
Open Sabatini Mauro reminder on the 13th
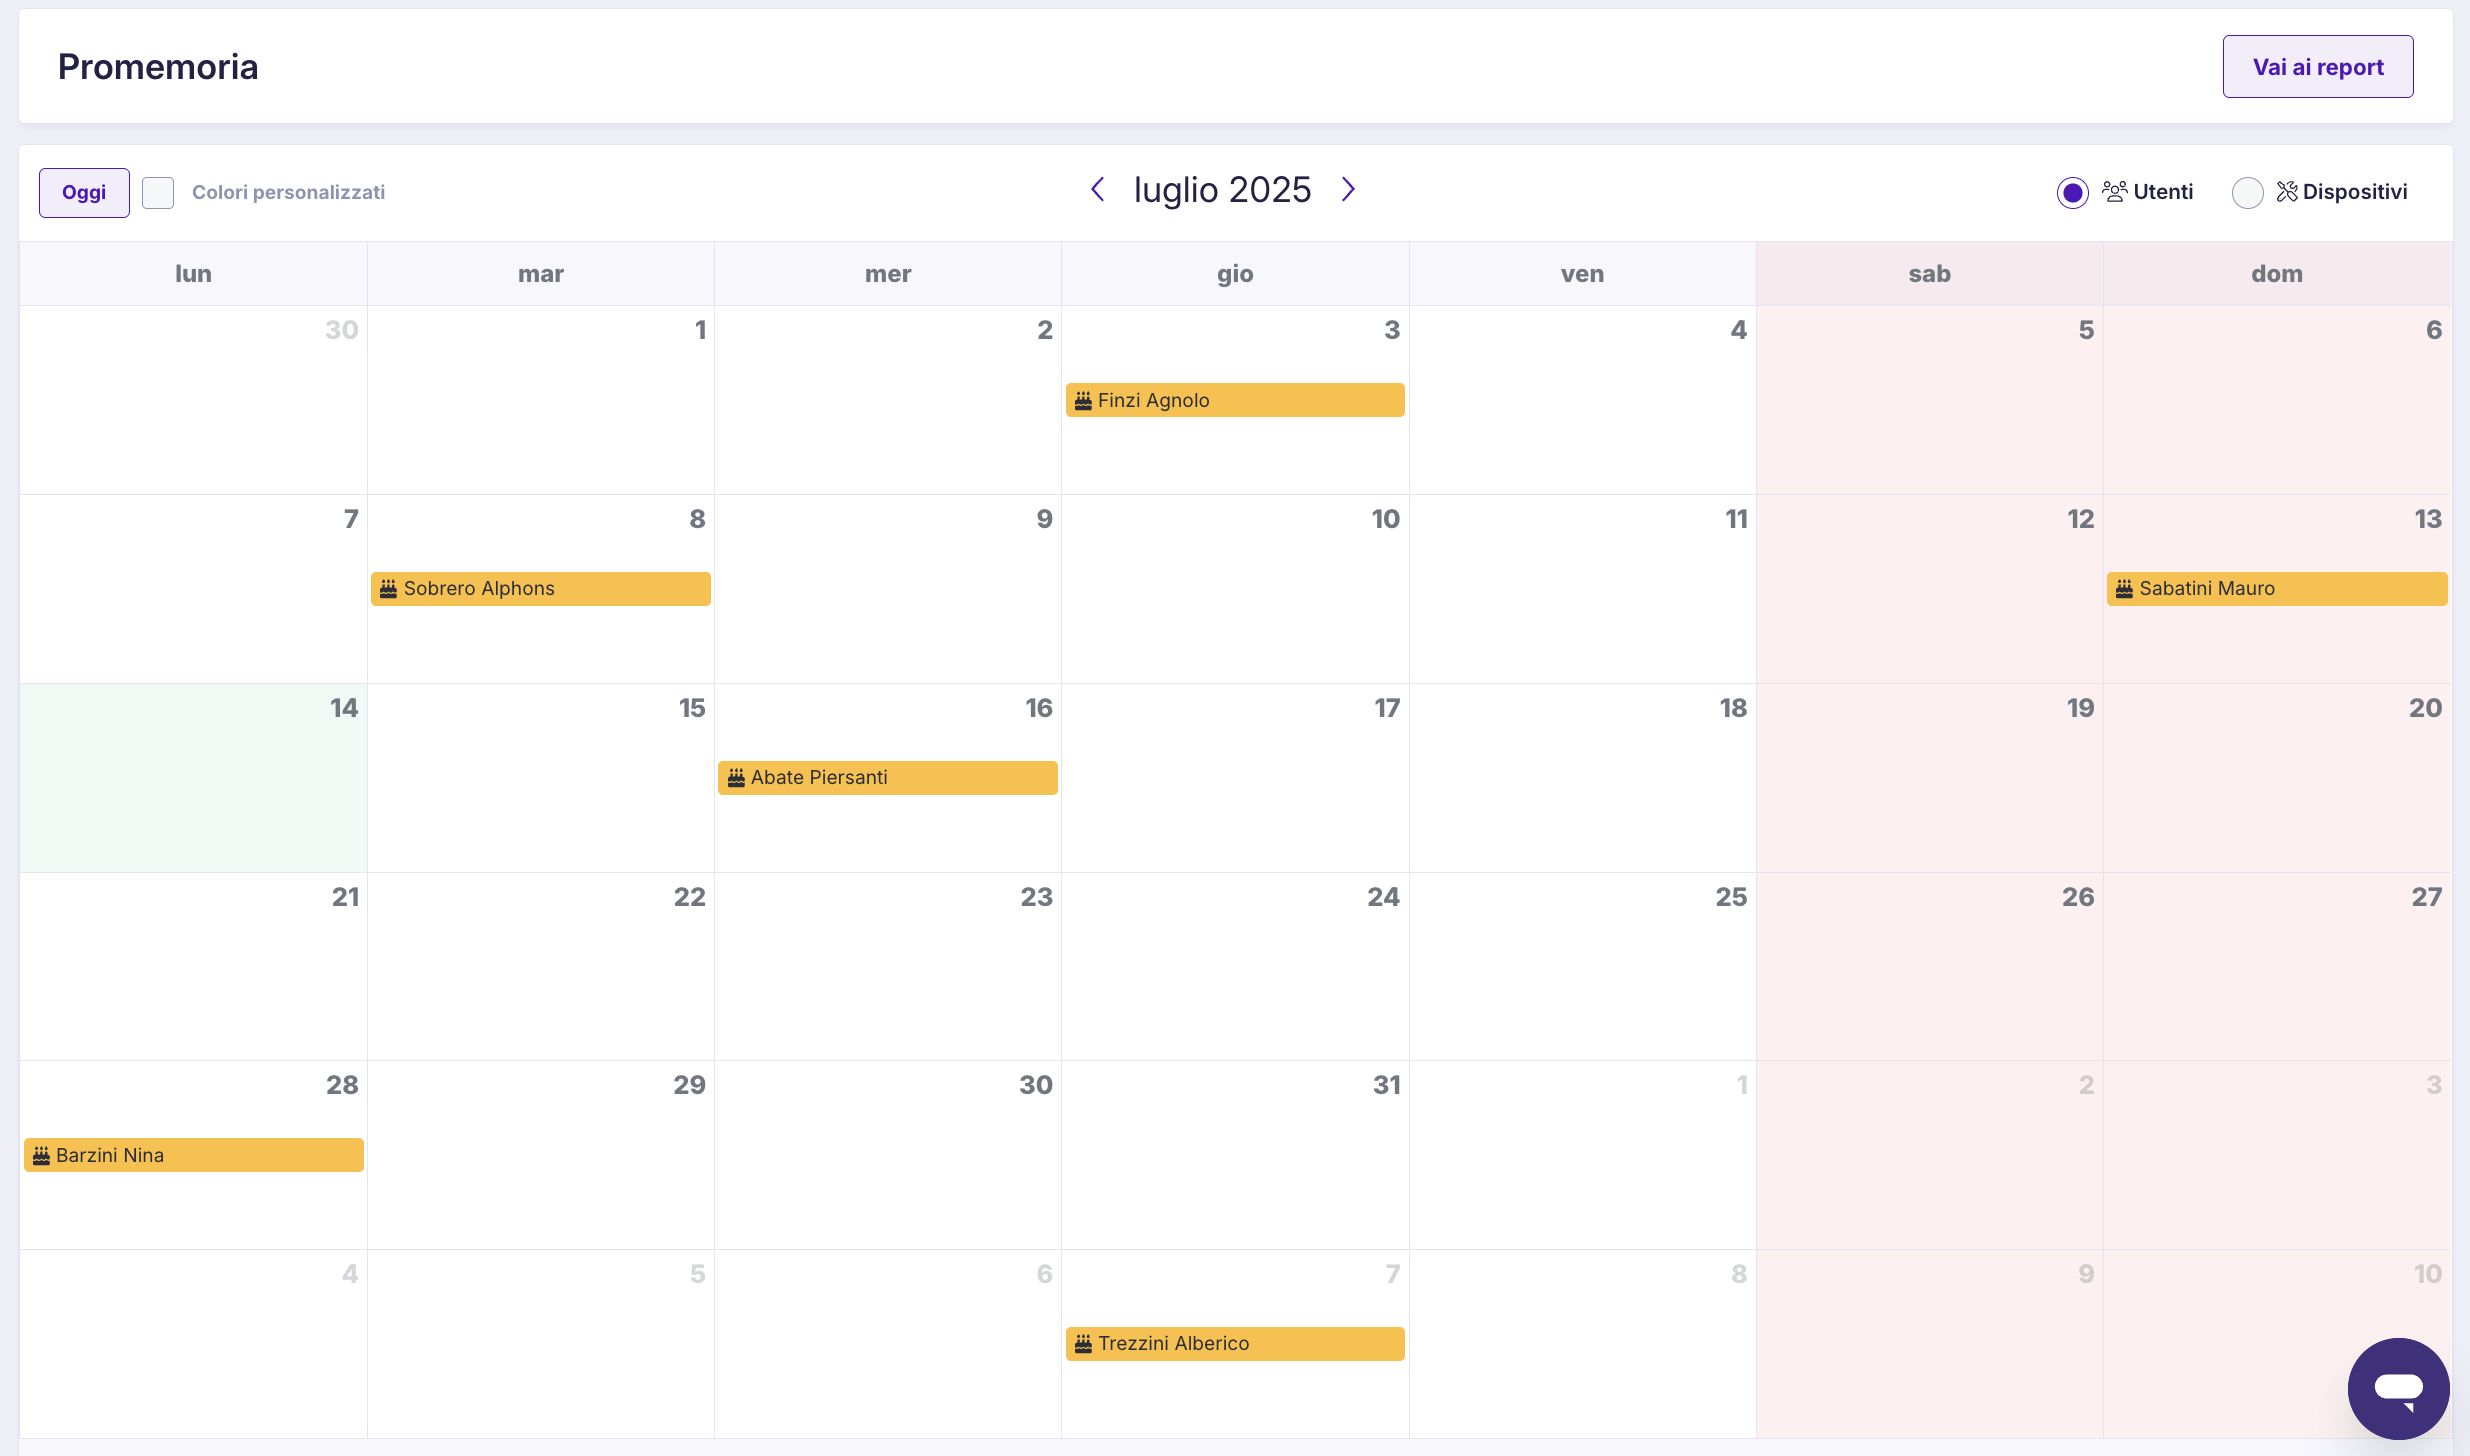tap(2277, 589)
